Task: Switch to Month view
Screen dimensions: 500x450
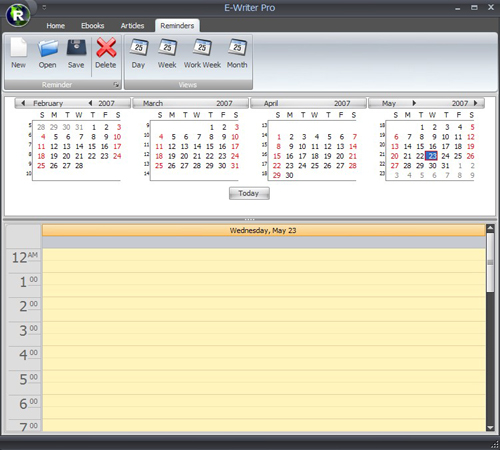Action: click(237, 53)
